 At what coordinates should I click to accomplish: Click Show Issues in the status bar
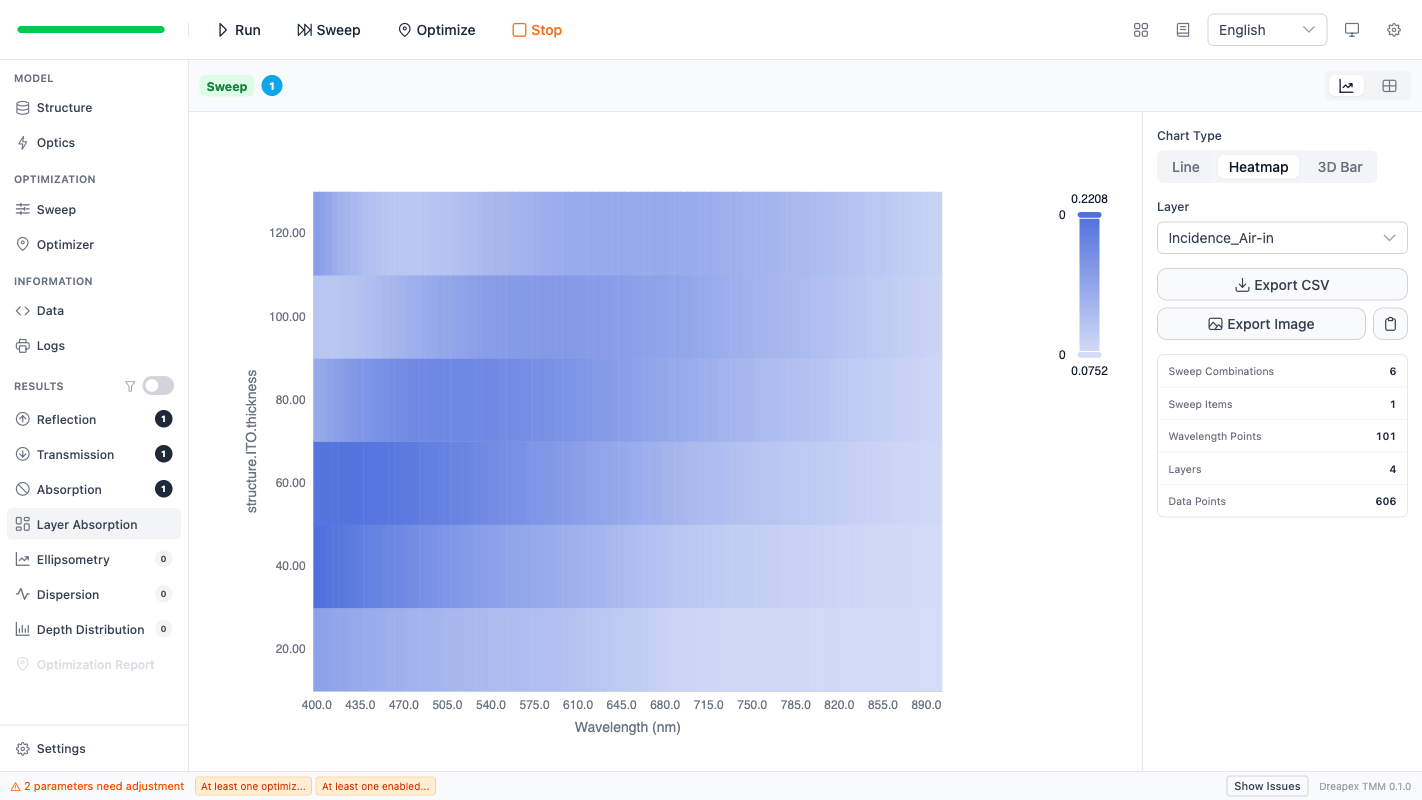coord(1266,786)
